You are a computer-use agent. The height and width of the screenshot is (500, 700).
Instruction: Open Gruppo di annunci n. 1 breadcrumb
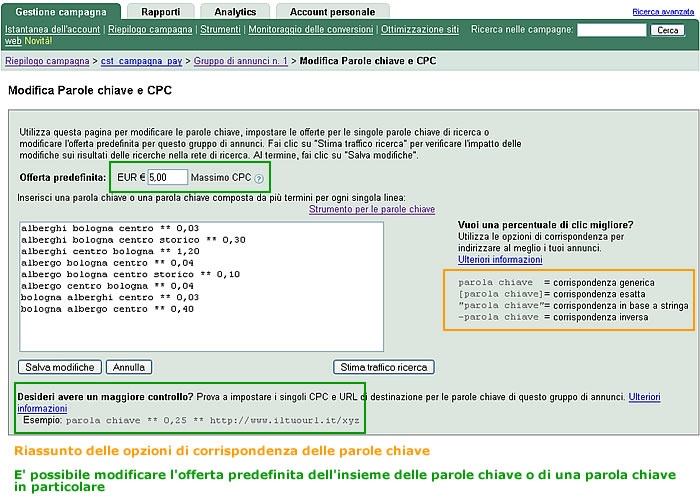point(241,61)
